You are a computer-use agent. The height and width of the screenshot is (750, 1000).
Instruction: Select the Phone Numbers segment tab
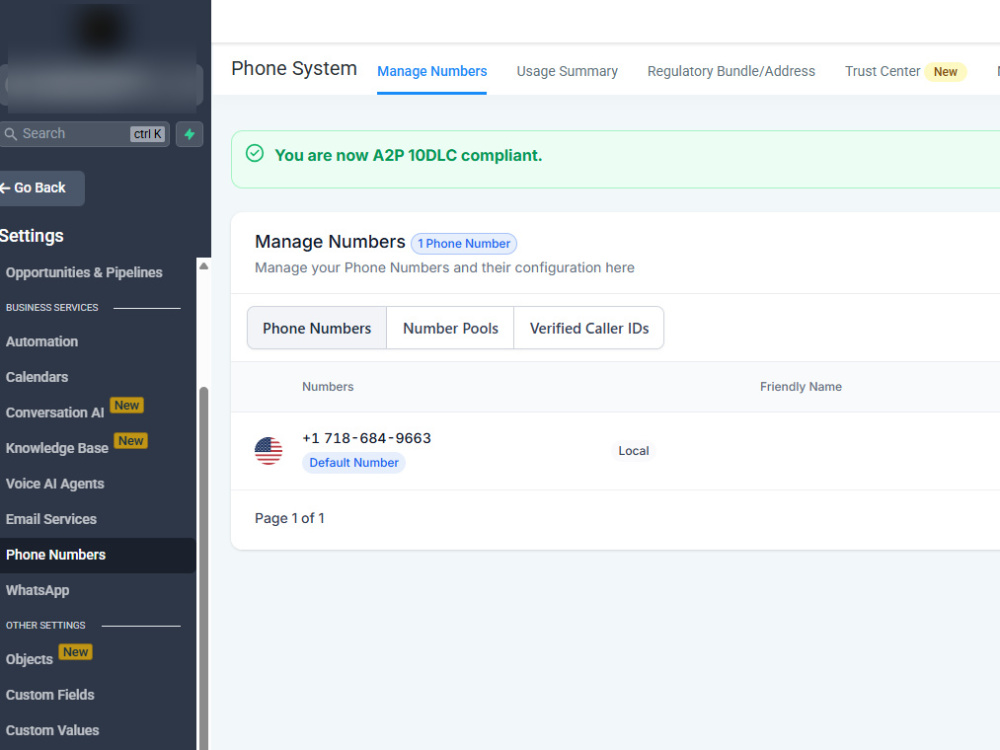317,328
